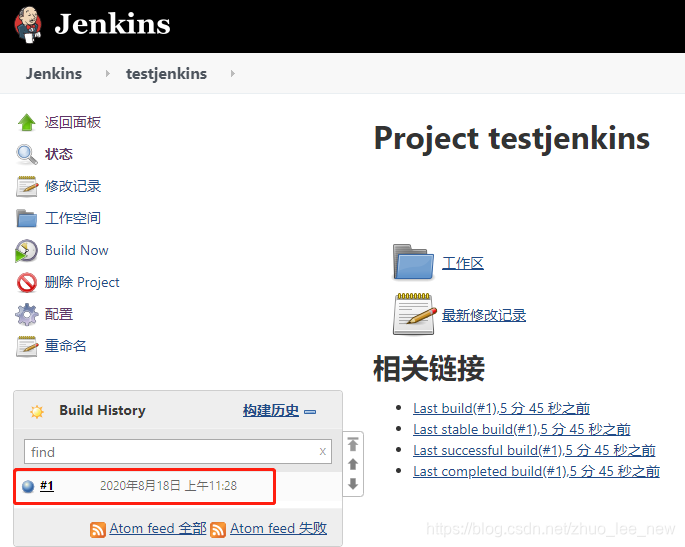
Task: Click the magnifier icon next to 状态
Action: pos(27,154)
